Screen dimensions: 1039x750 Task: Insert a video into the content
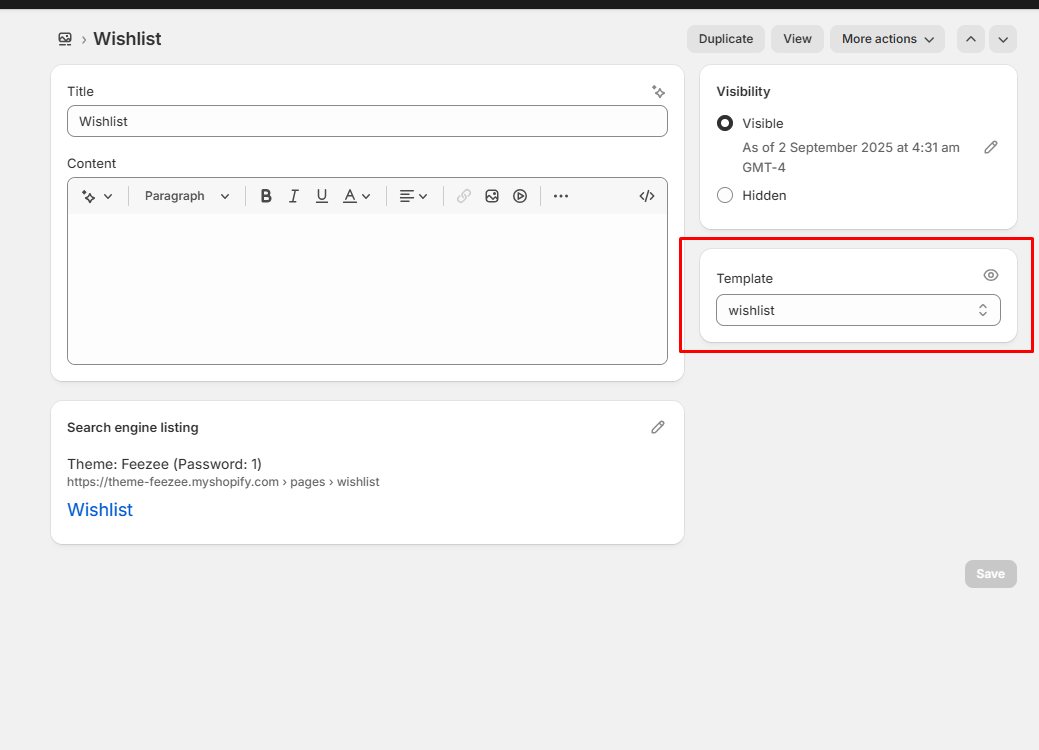(520, 196)
